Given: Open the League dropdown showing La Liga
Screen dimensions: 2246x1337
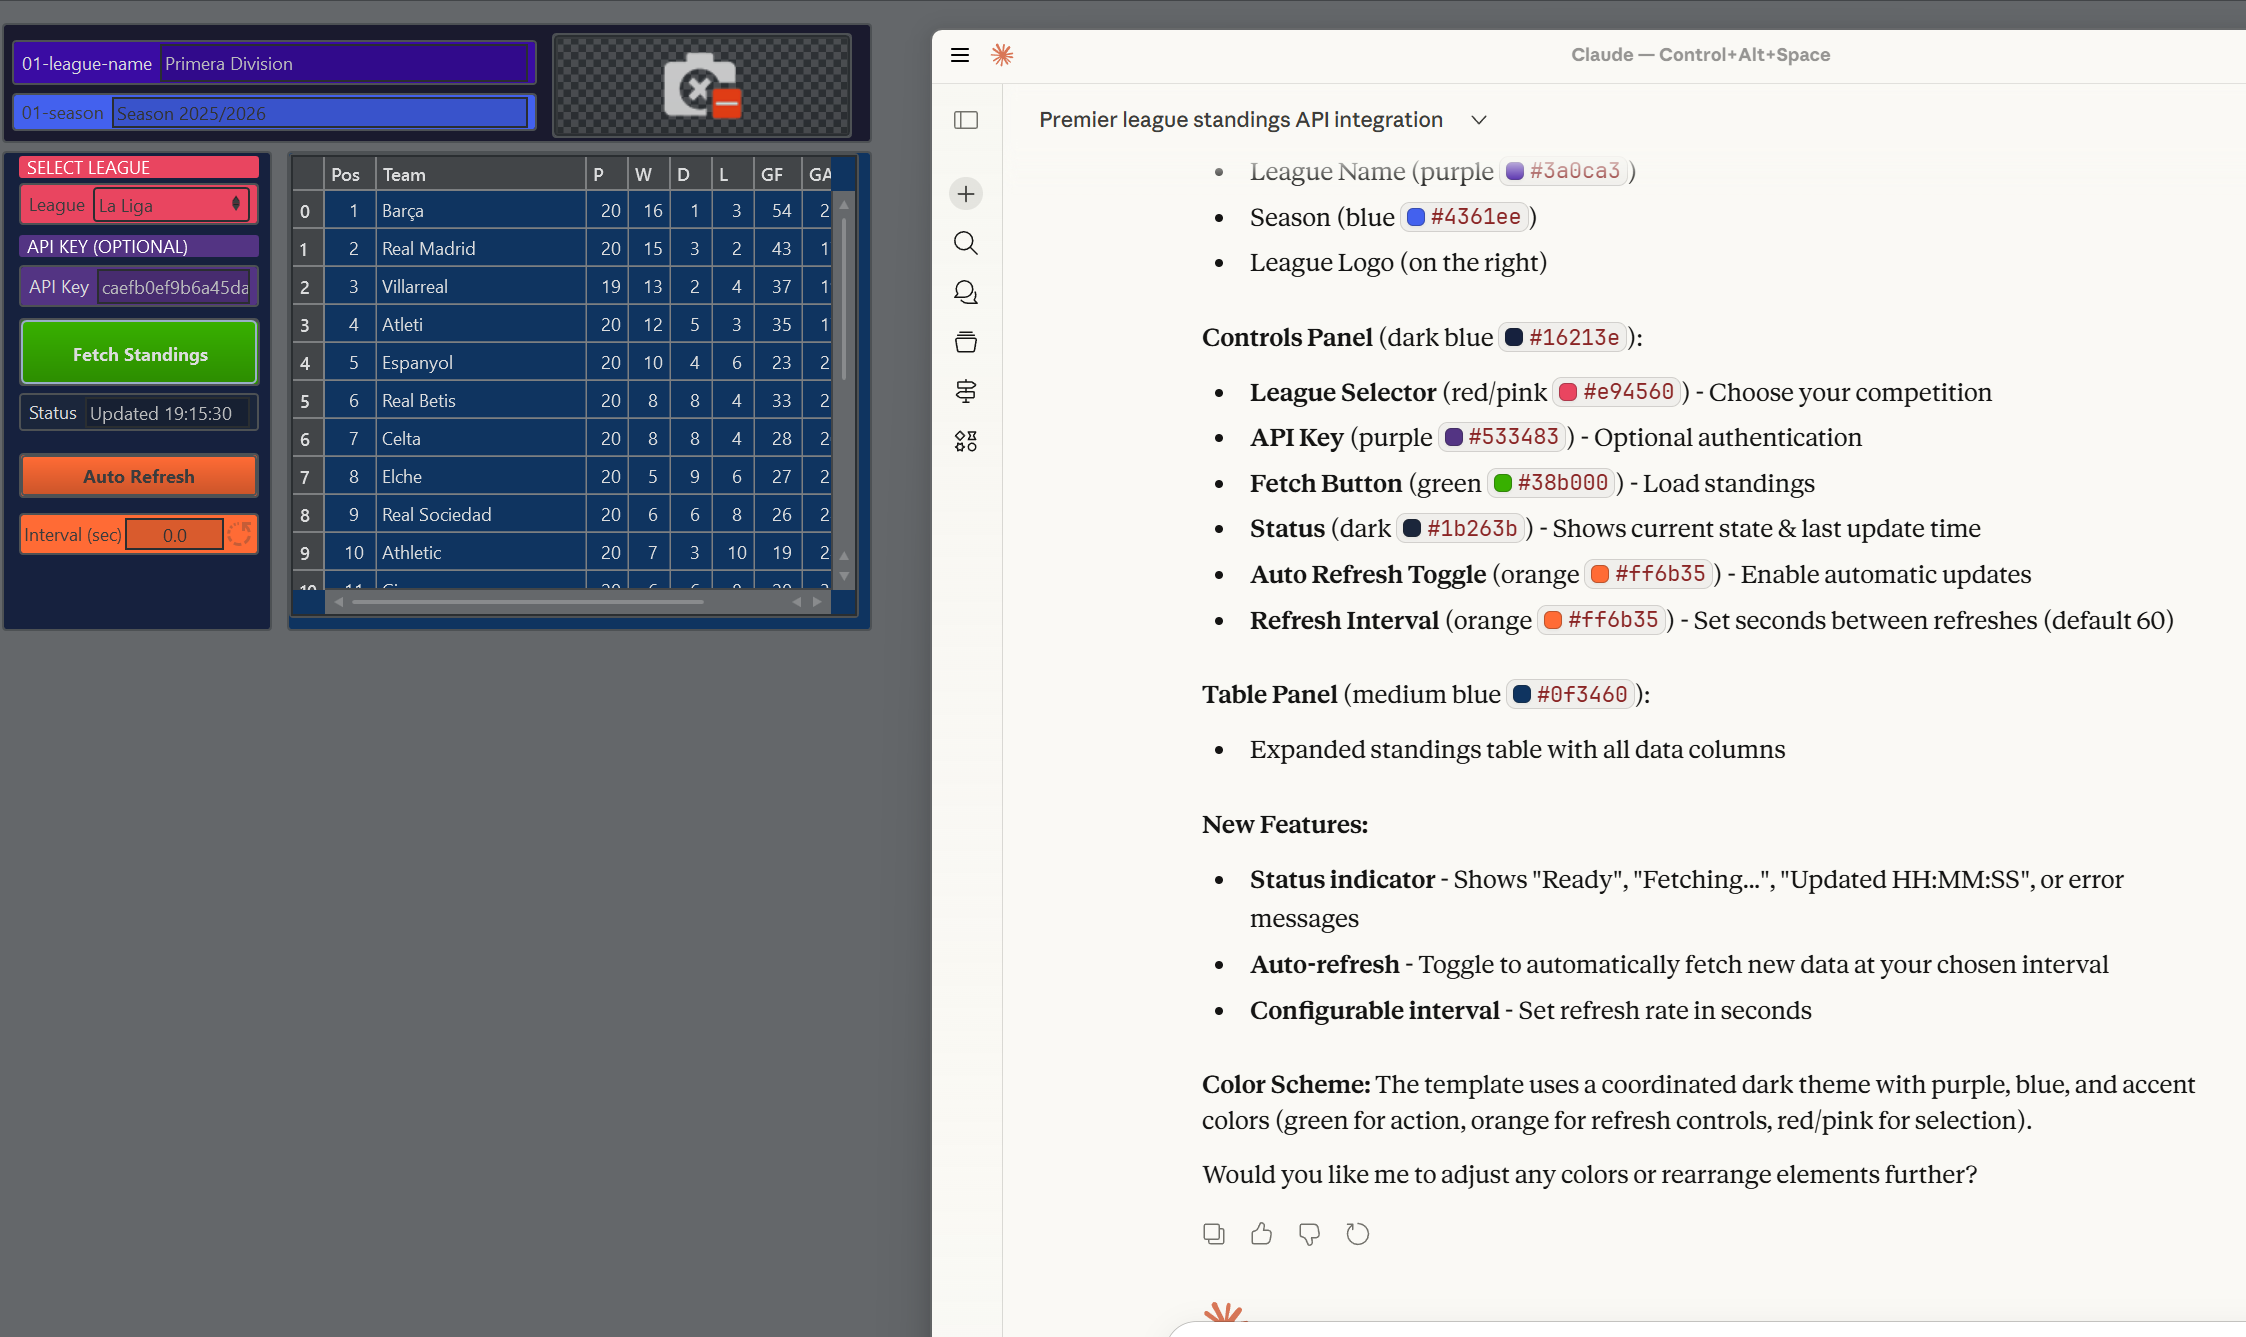Looking at the screenshot, I should (x=171, y=205).
